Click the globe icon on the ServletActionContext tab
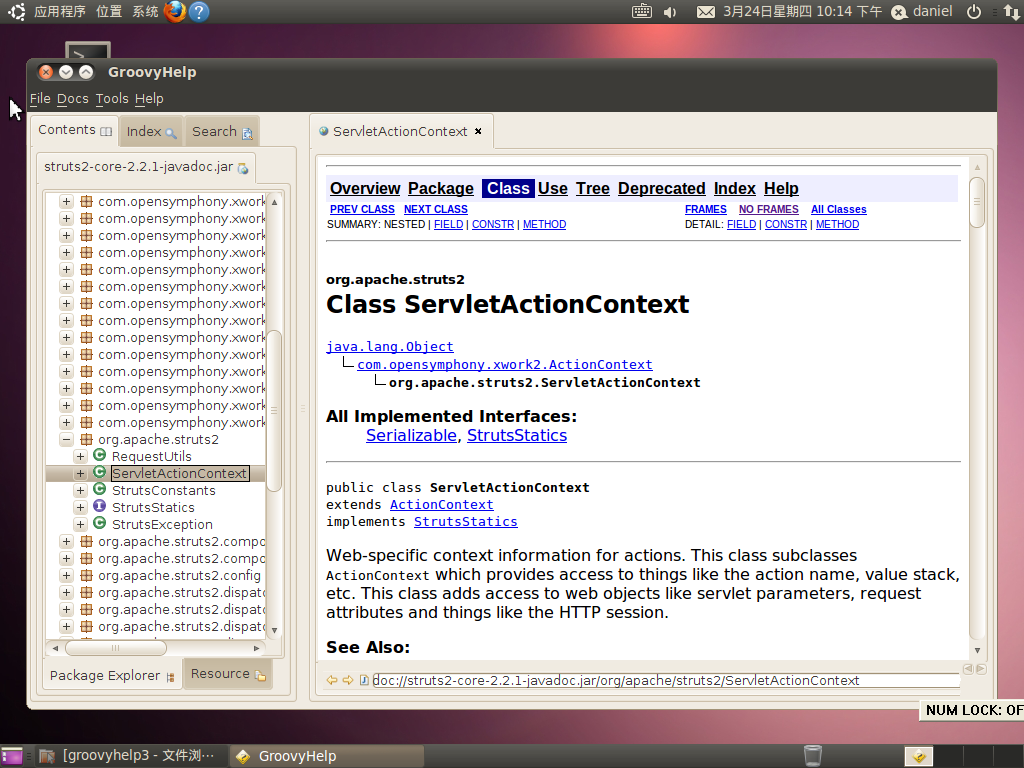Screen dimensions: 1024x768 coord(322,131)
